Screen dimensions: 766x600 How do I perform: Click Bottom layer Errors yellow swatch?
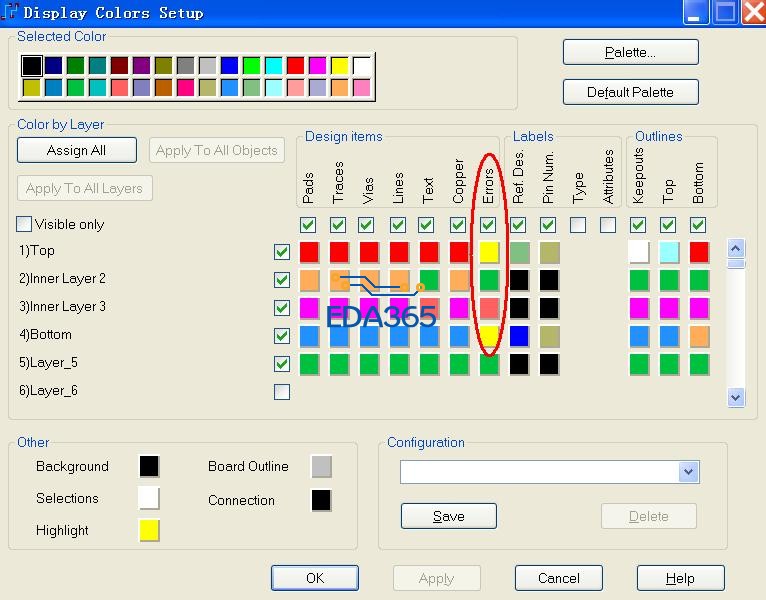[x=489, y=336]
